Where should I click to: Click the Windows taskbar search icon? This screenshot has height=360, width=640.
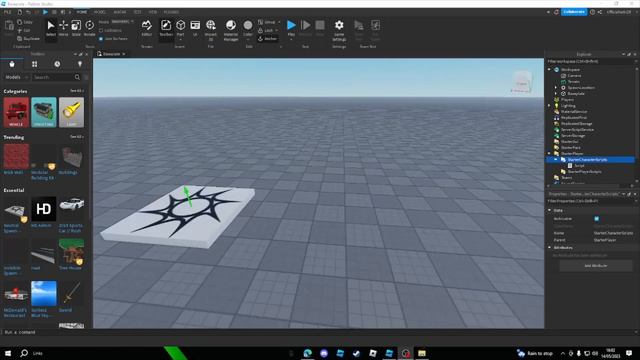24,353
